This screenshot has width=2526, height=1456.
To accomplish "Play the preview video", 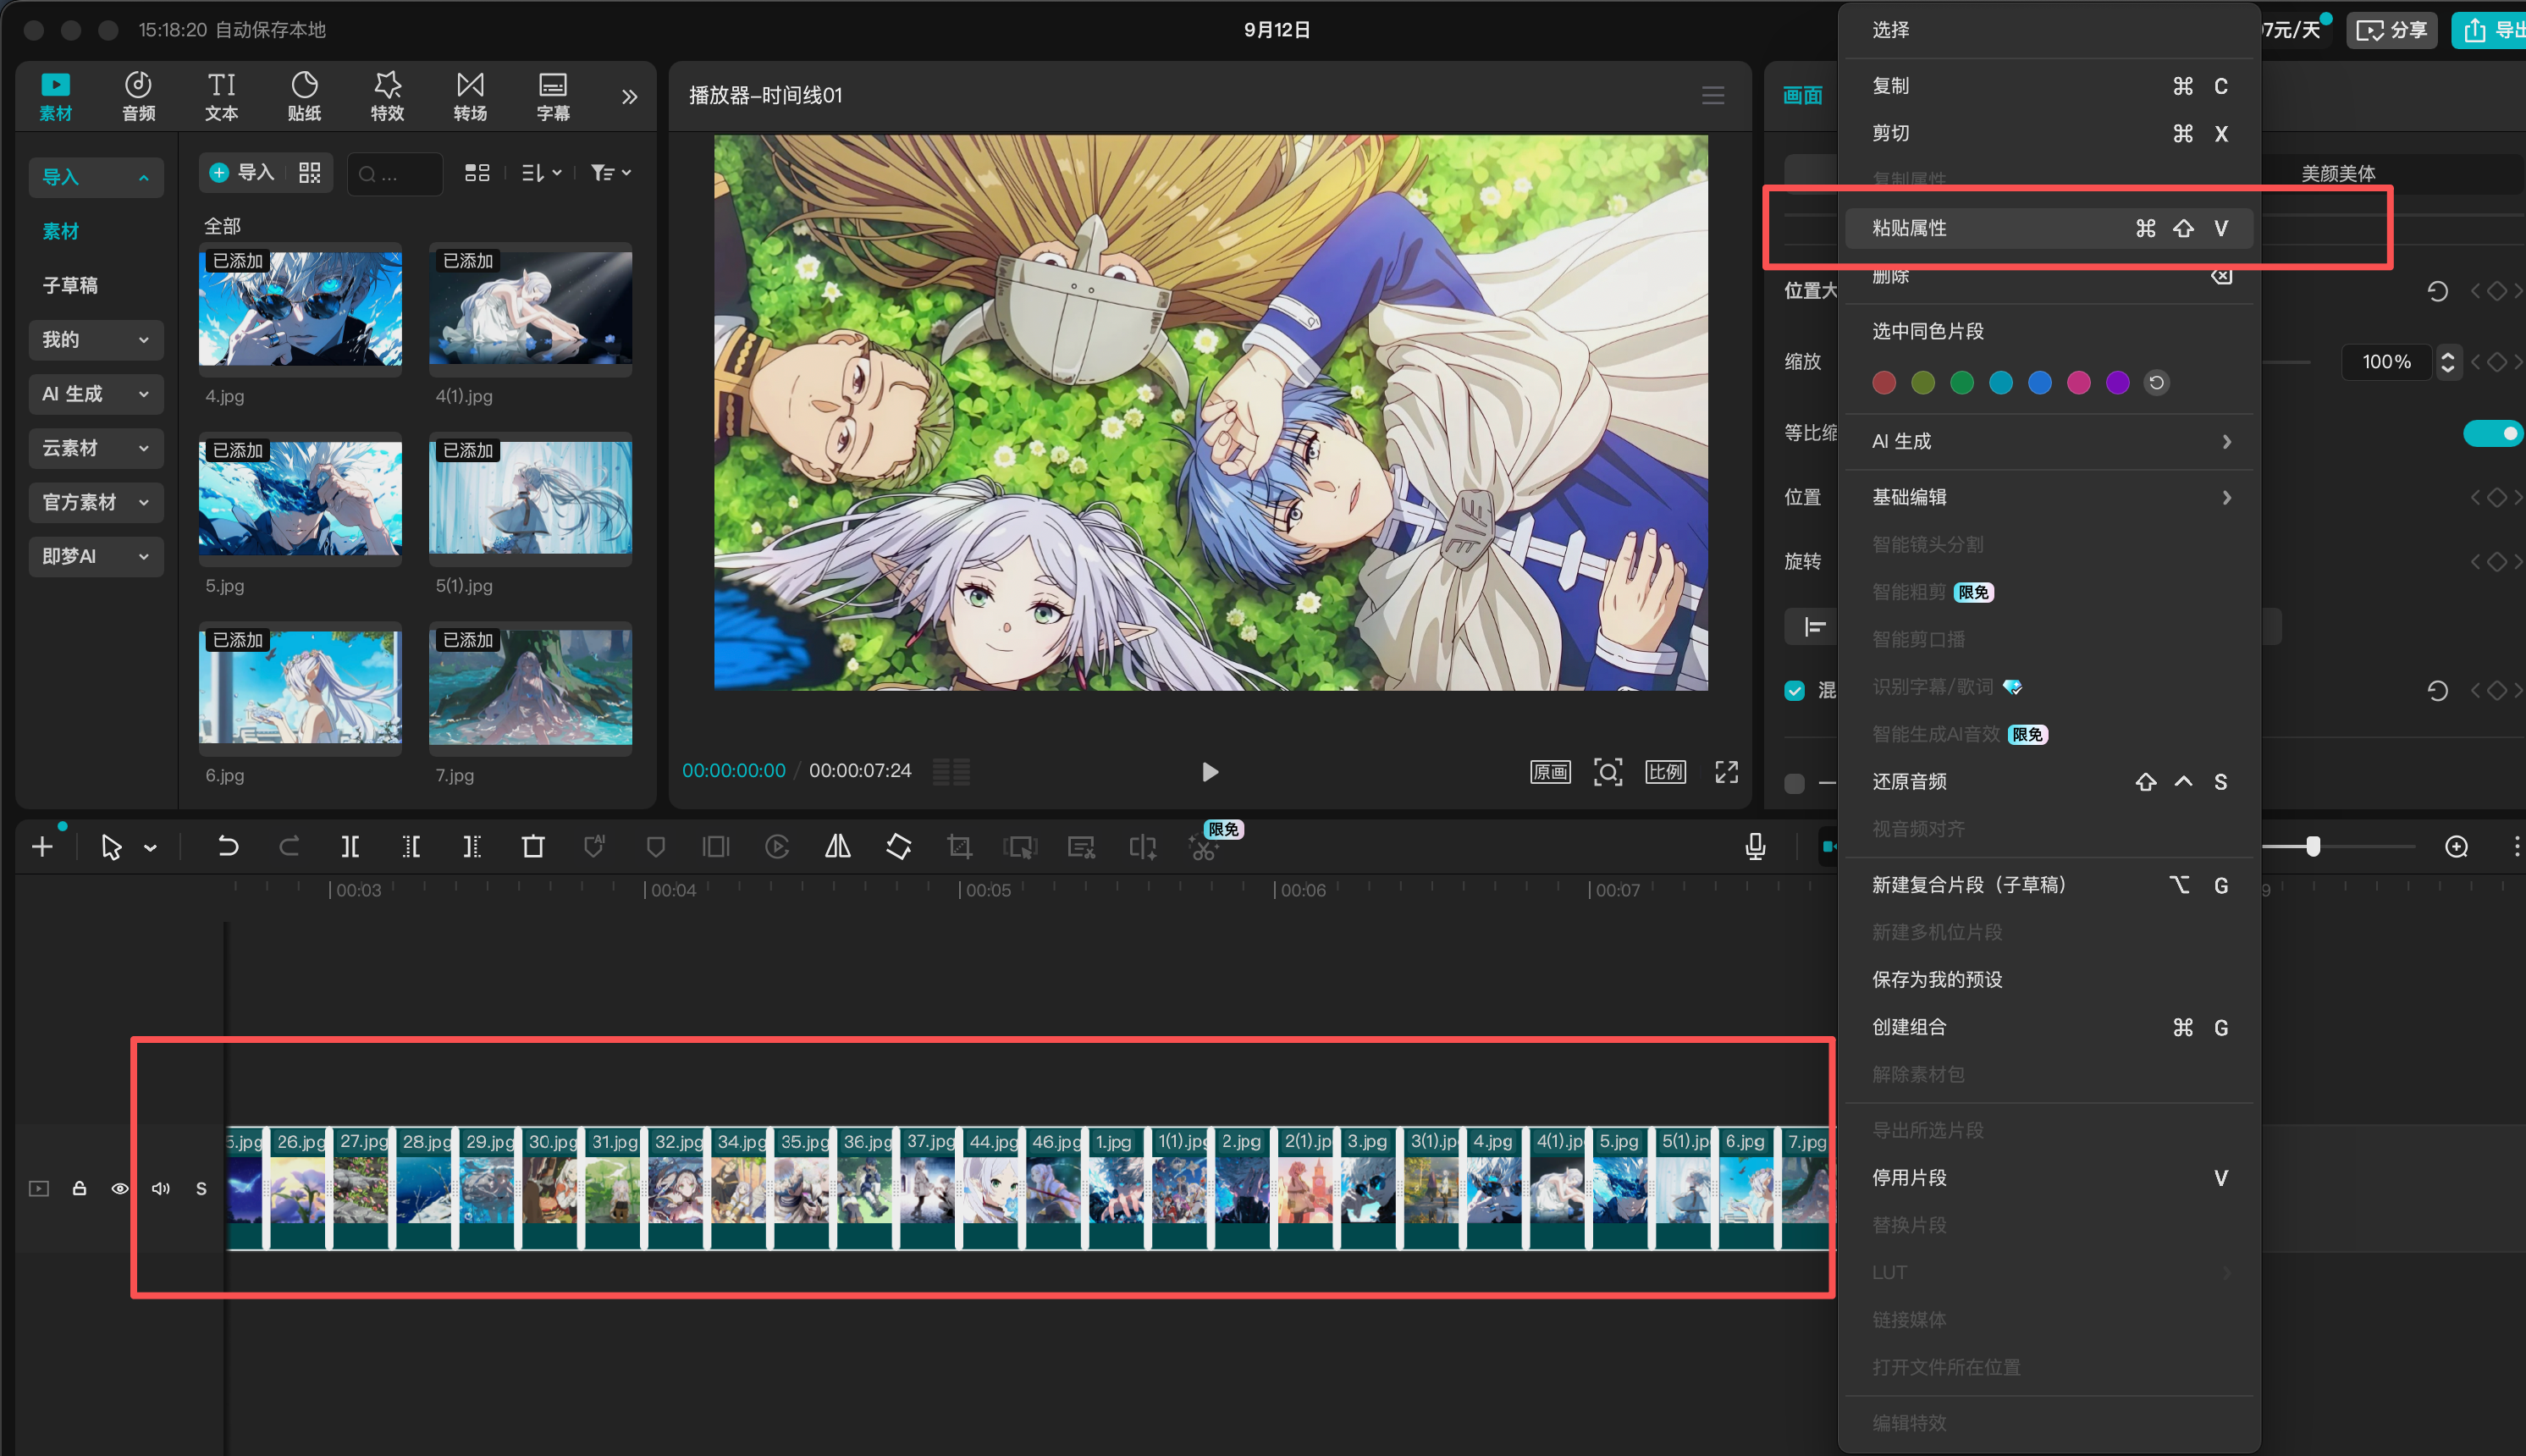I will tap(1209, 771).
